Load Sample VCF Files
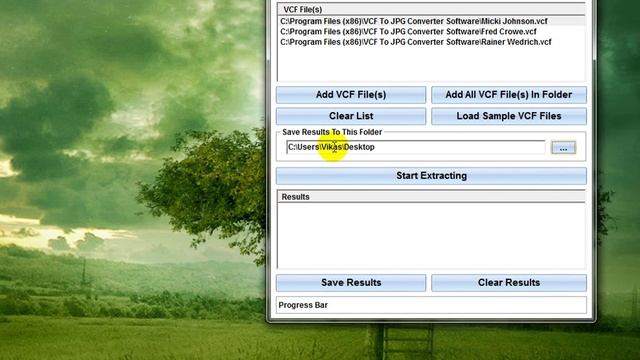The width and height of the screenshot is (640, 360). point(509,116)
